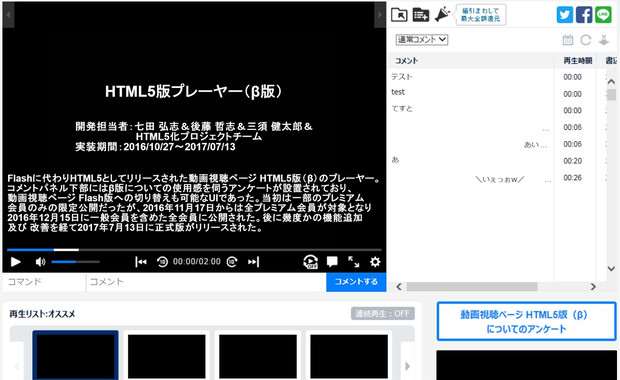Select the third playlist thumbnail
This screenshot has height=380, width=620.
click(x=258, y=355)
